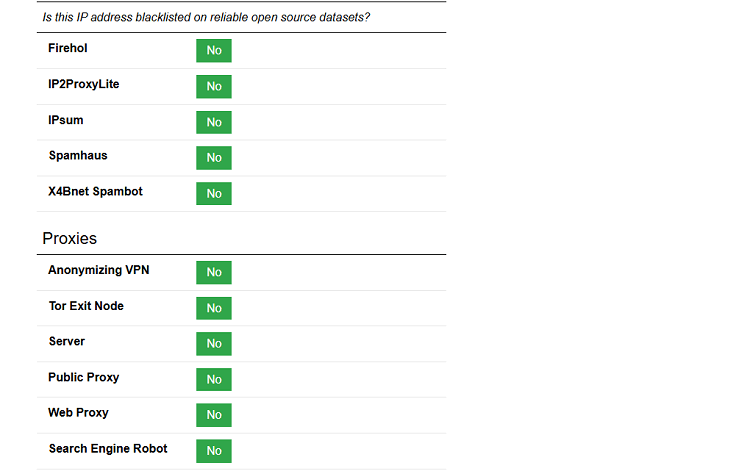Select the IP2ProxyLite label

pos(83,84)
